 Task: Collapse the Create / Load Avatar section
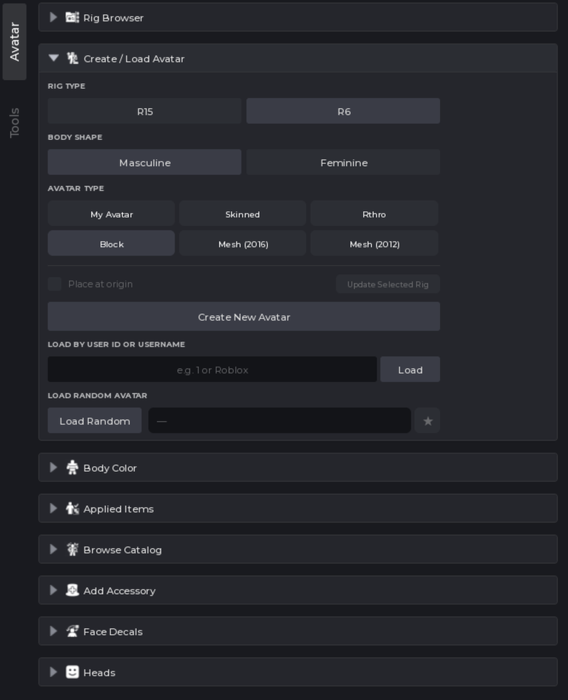tap(54, 58)
